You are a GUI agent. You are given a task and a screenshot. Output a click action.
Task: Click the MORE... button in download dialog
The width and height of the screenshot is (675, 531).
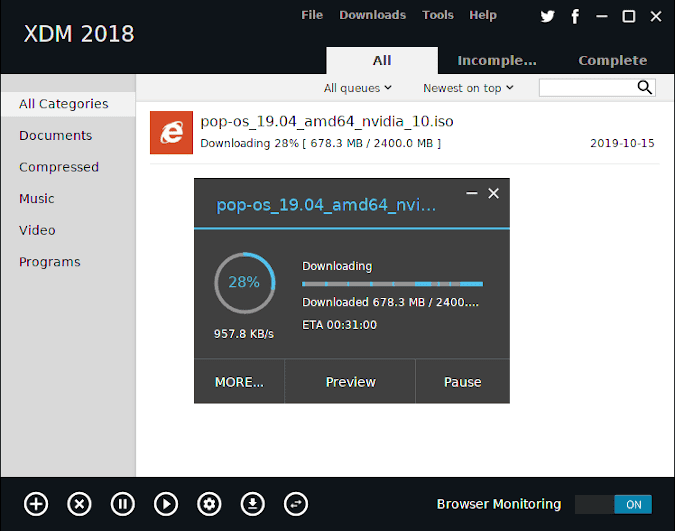click(239, 382)
